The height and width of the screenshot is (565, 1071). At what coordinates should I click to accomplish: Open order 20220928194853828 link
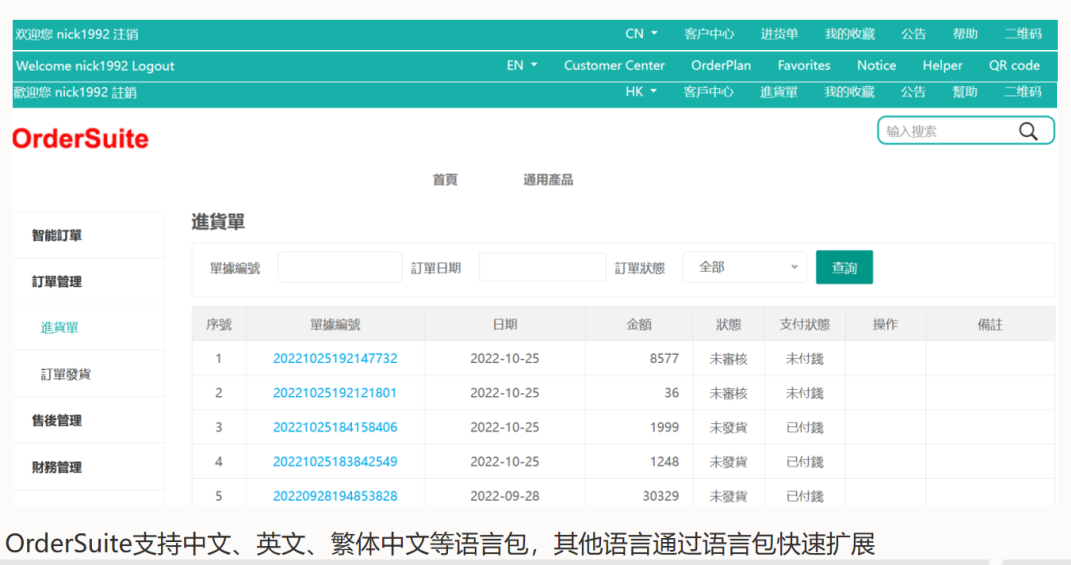335,496
